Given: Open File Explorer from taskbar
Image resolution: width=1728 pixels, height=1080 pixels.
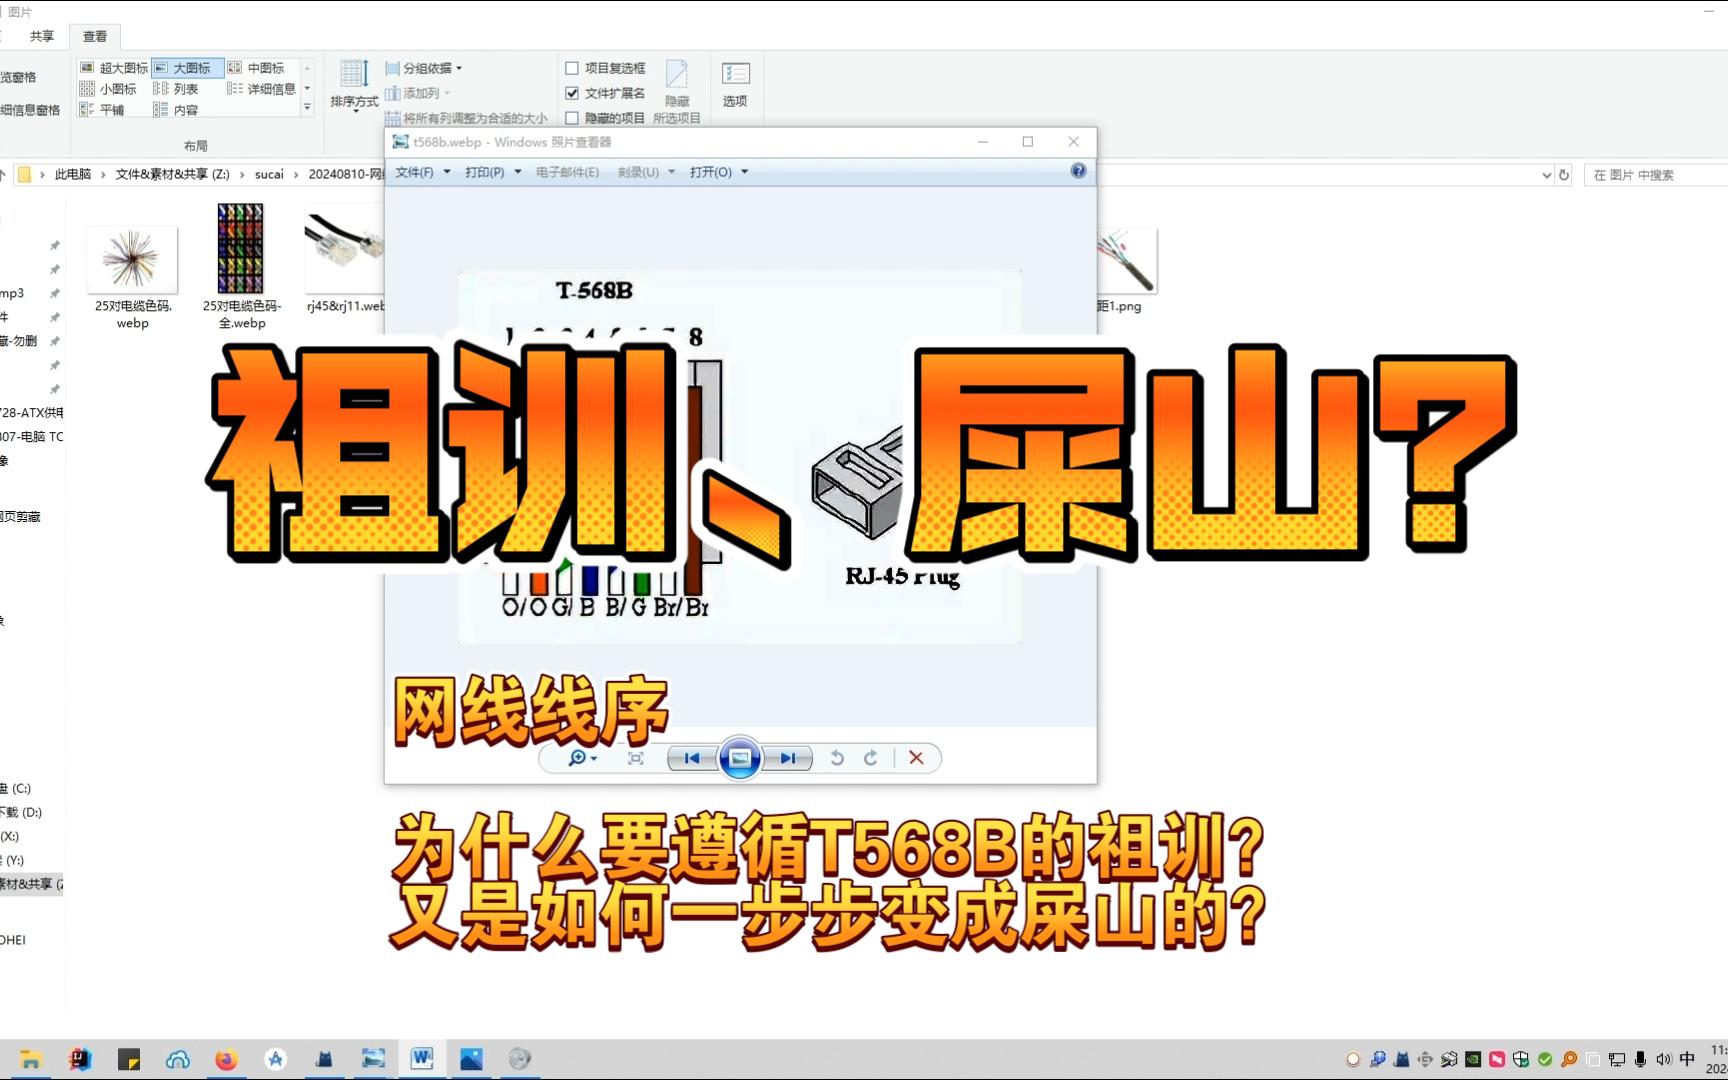Looking at the screenshot, I should pyautogui.click(x=30, y=1060).
